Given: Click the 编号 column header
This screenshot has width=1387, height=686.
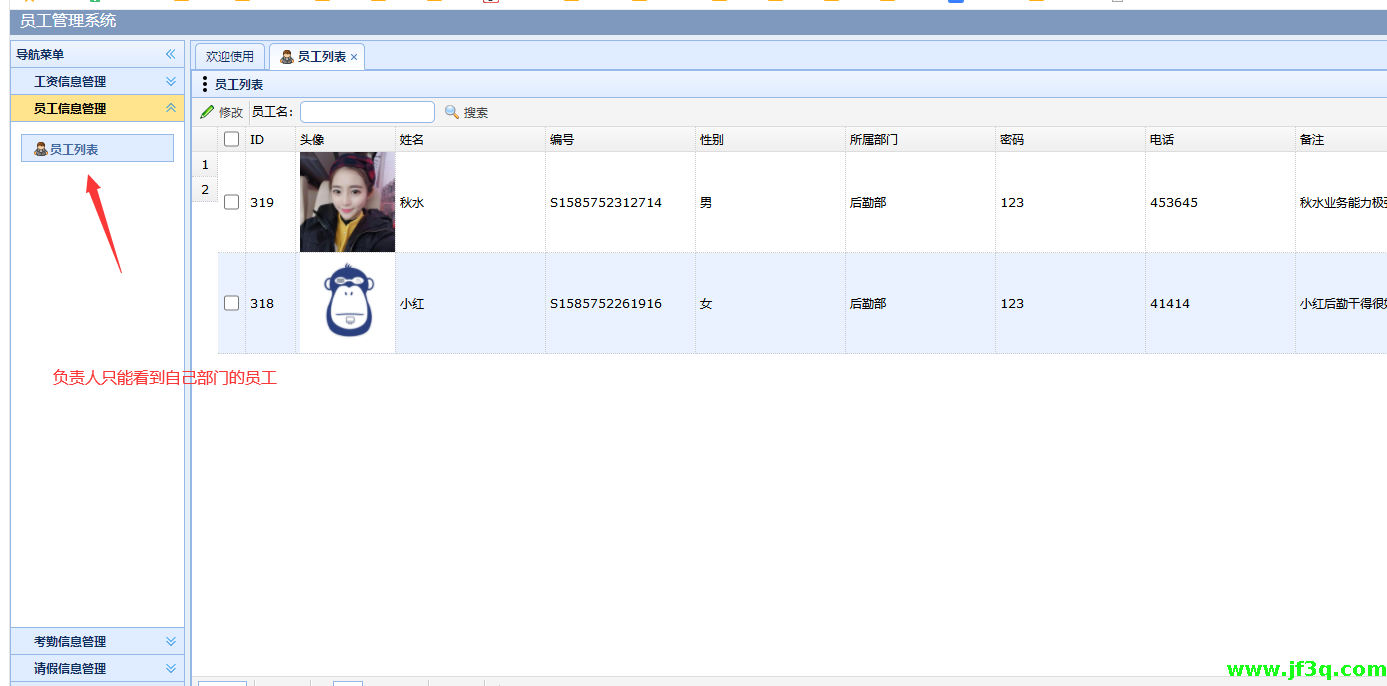Looking at the screenshot, I should point(562,140).
